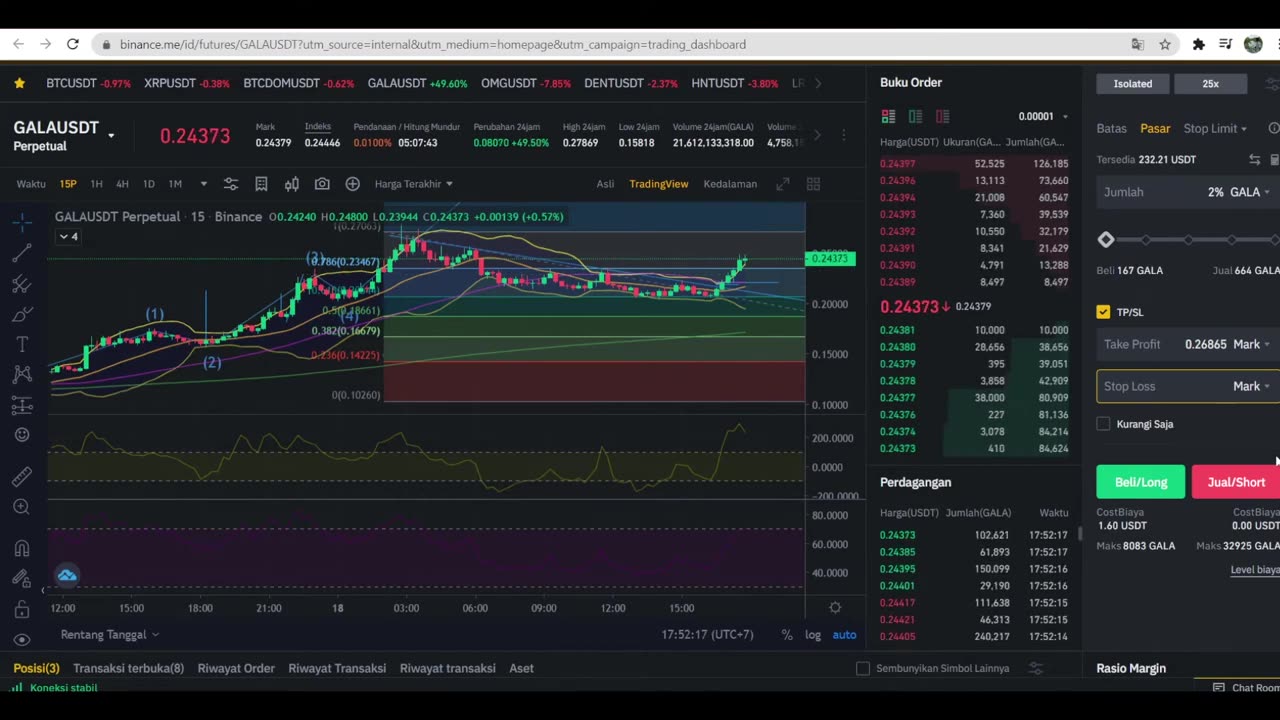Open chart time axis settings gear
The image size is (1280, 720).
tap(835, 608)
